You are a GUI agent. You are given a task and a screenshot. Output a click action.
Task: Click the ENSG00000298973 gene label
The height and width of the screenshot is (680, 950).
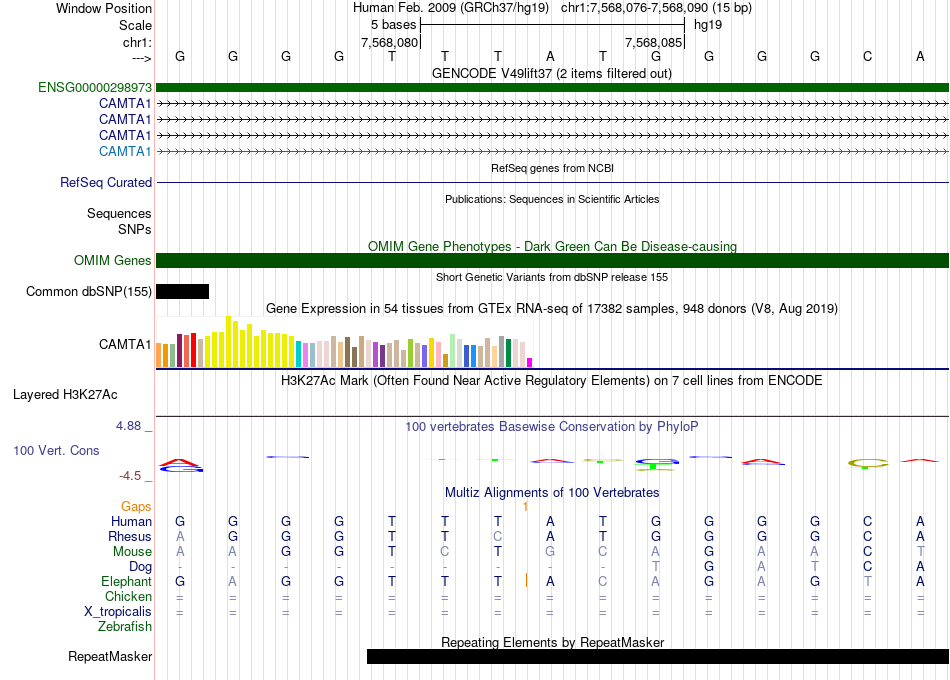tap(95, 88)
